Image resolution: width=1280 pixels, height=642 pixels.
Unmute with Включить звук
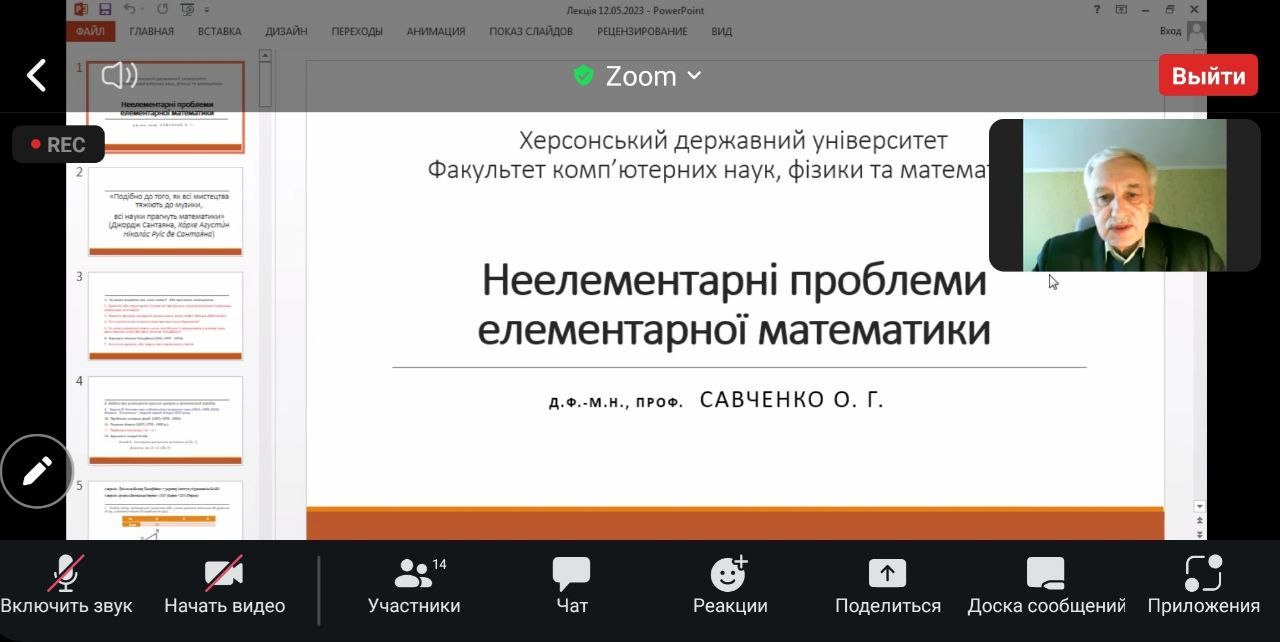click(x=66, y=586)
